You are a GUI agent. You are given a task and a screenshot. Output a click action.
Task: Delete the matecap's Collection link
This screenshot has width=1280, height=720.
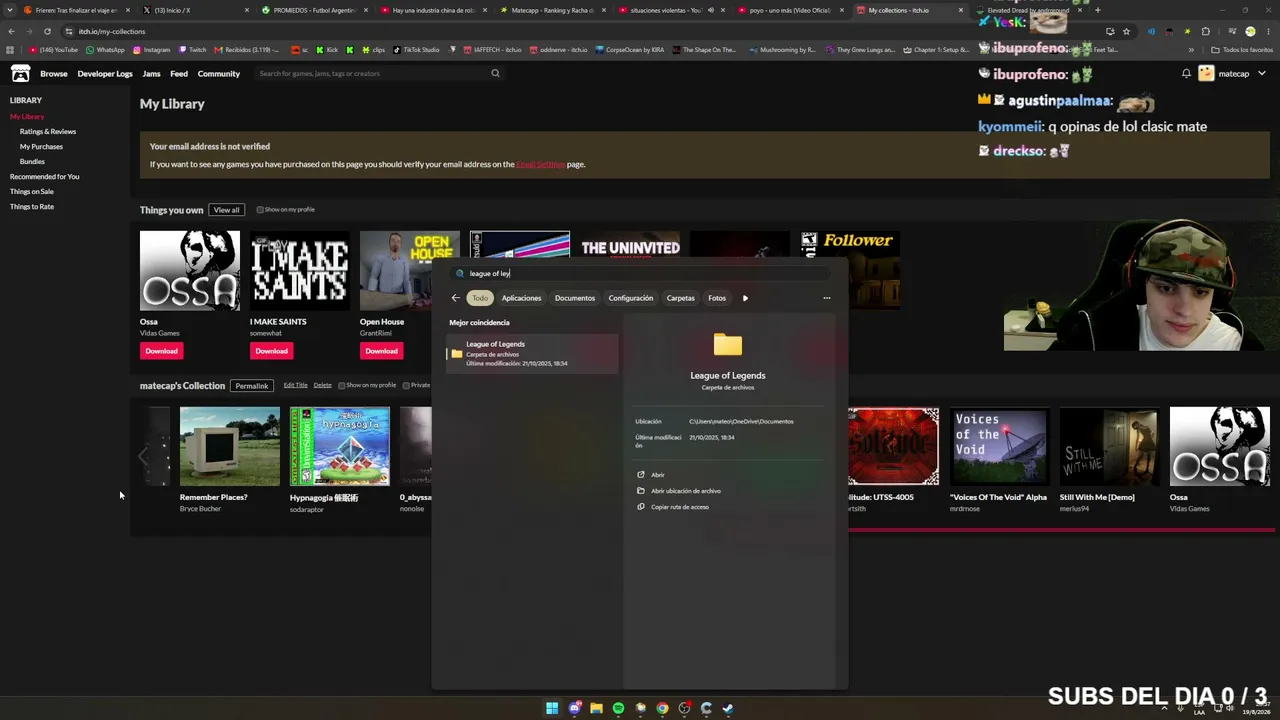(322, 385)
